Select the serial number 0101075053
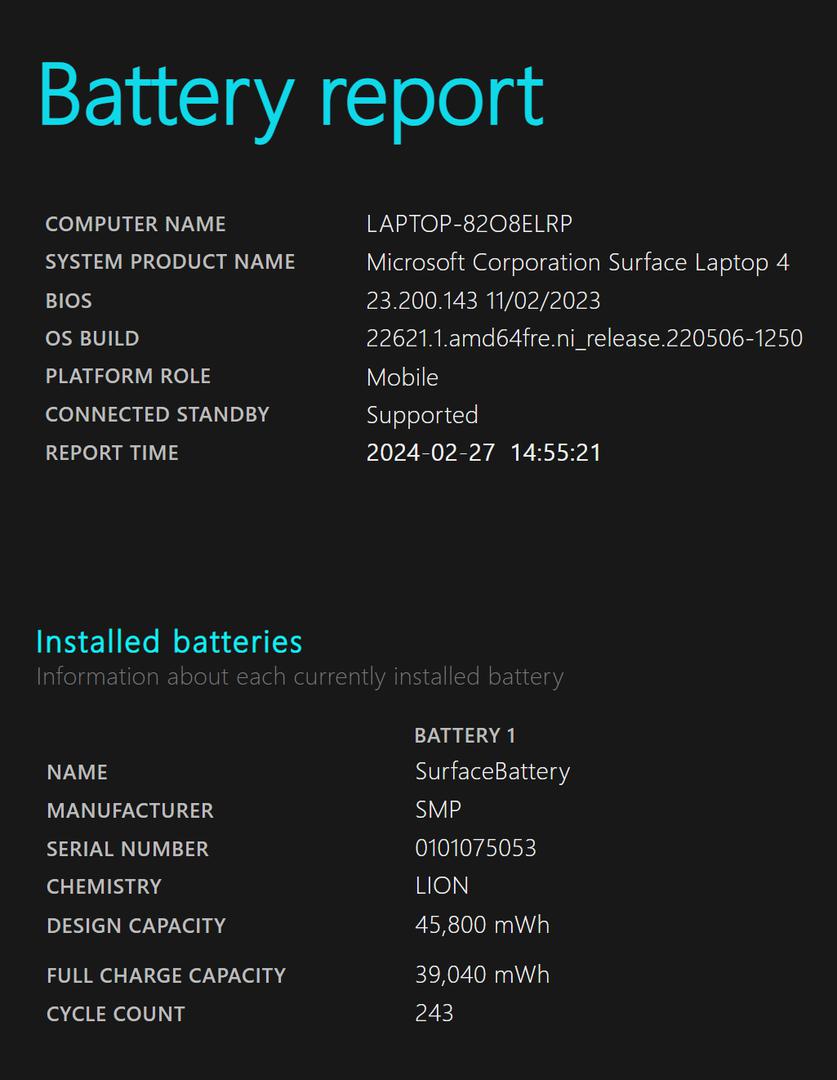This screenshot has height=1080, width=837. point(475,848)
